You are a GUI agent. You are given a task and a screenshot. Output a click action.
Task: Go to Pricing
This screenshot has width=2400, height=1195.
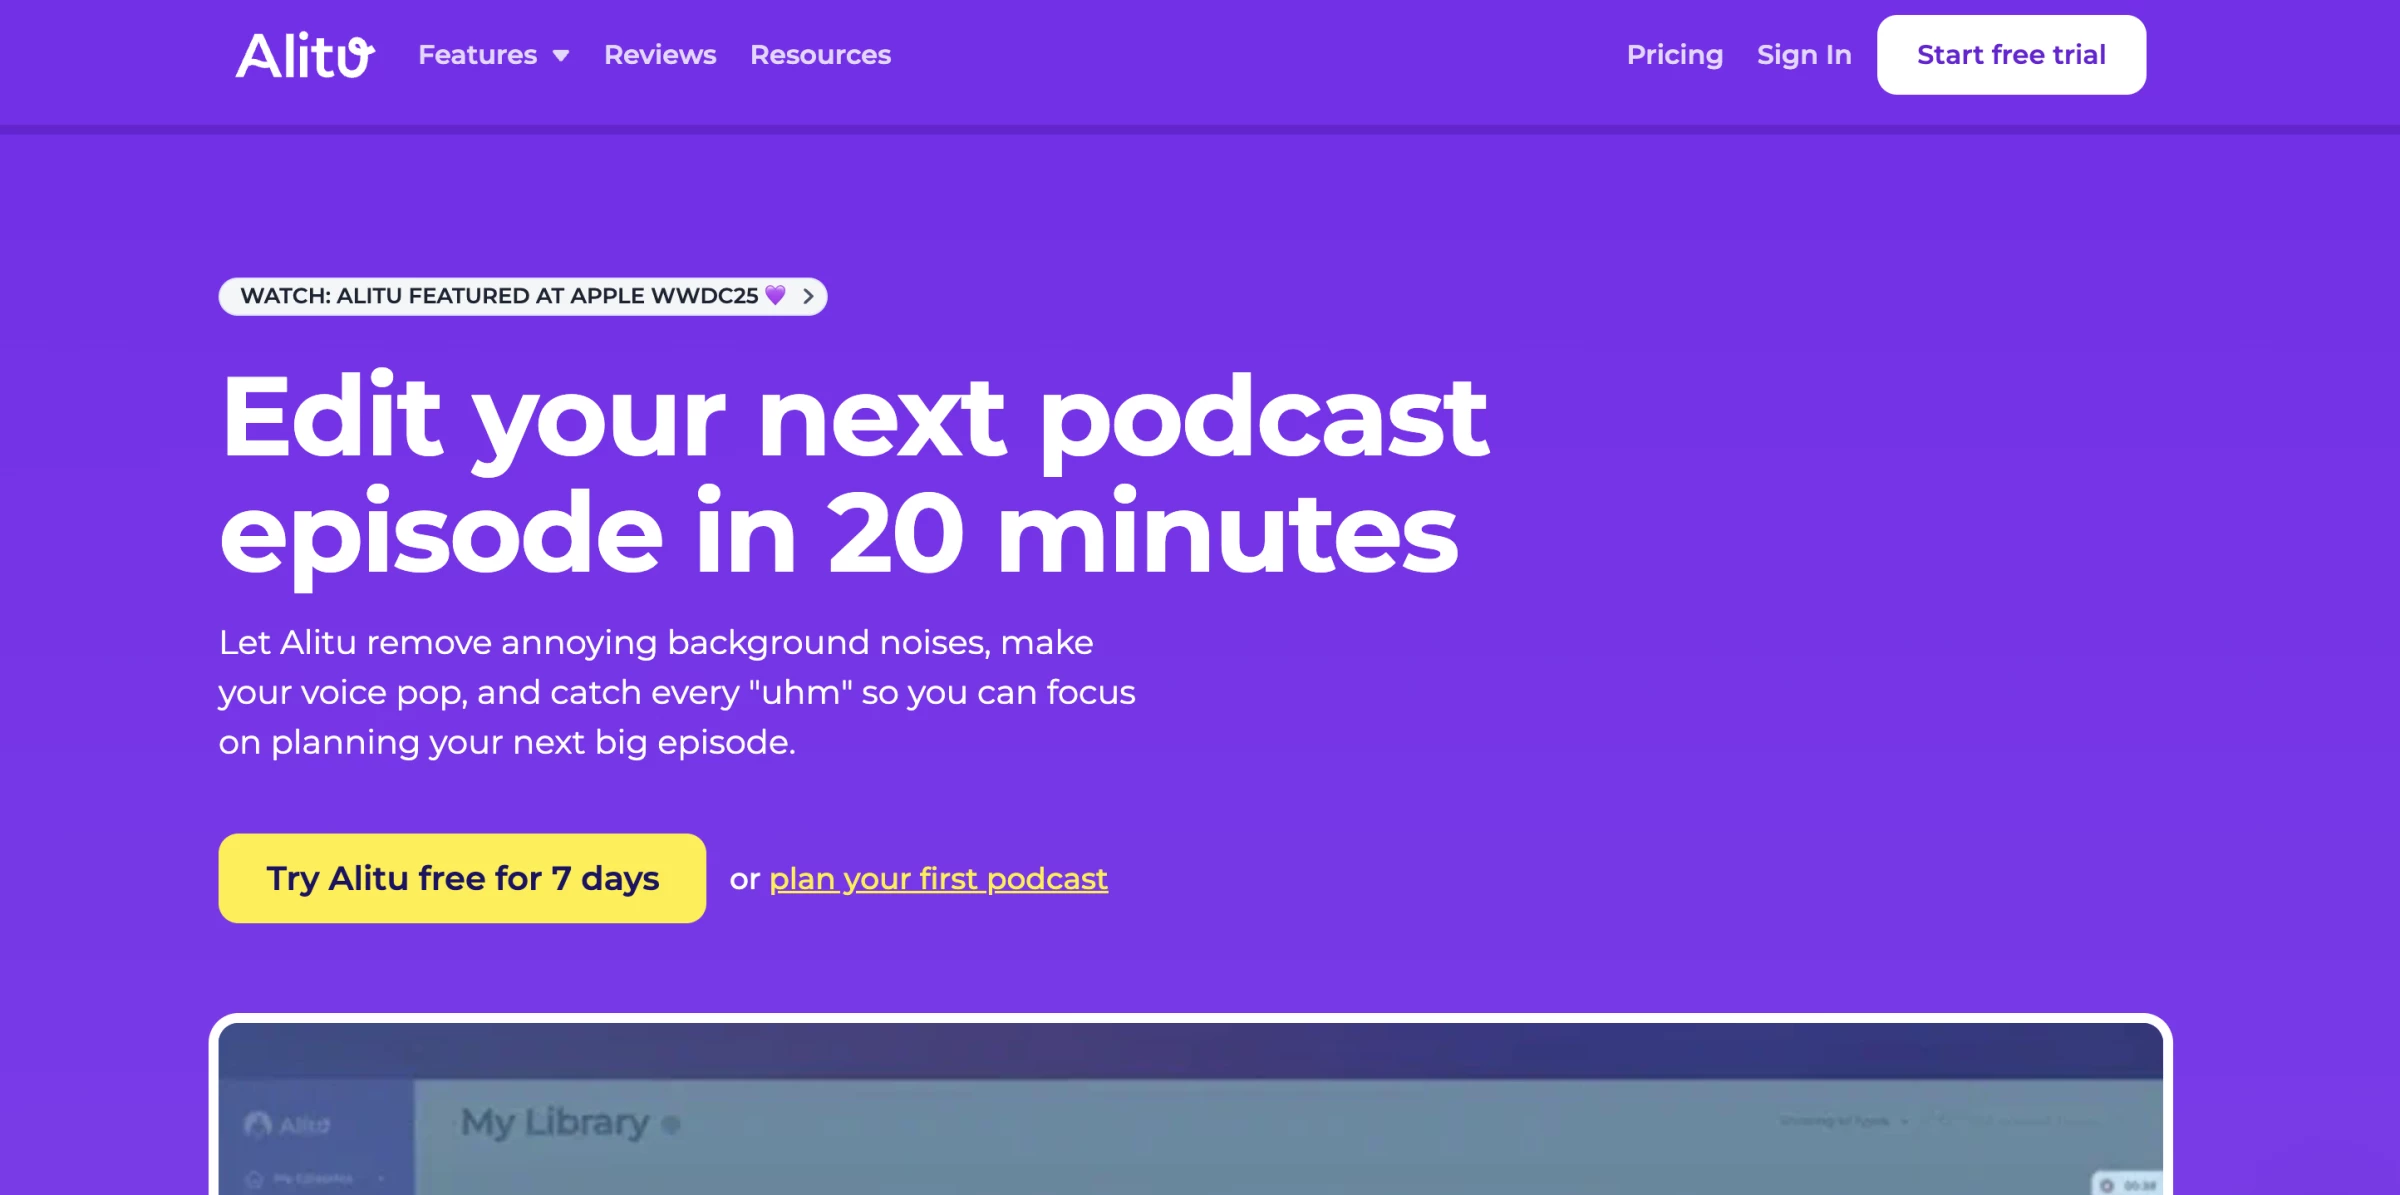tap(1675, 55)
